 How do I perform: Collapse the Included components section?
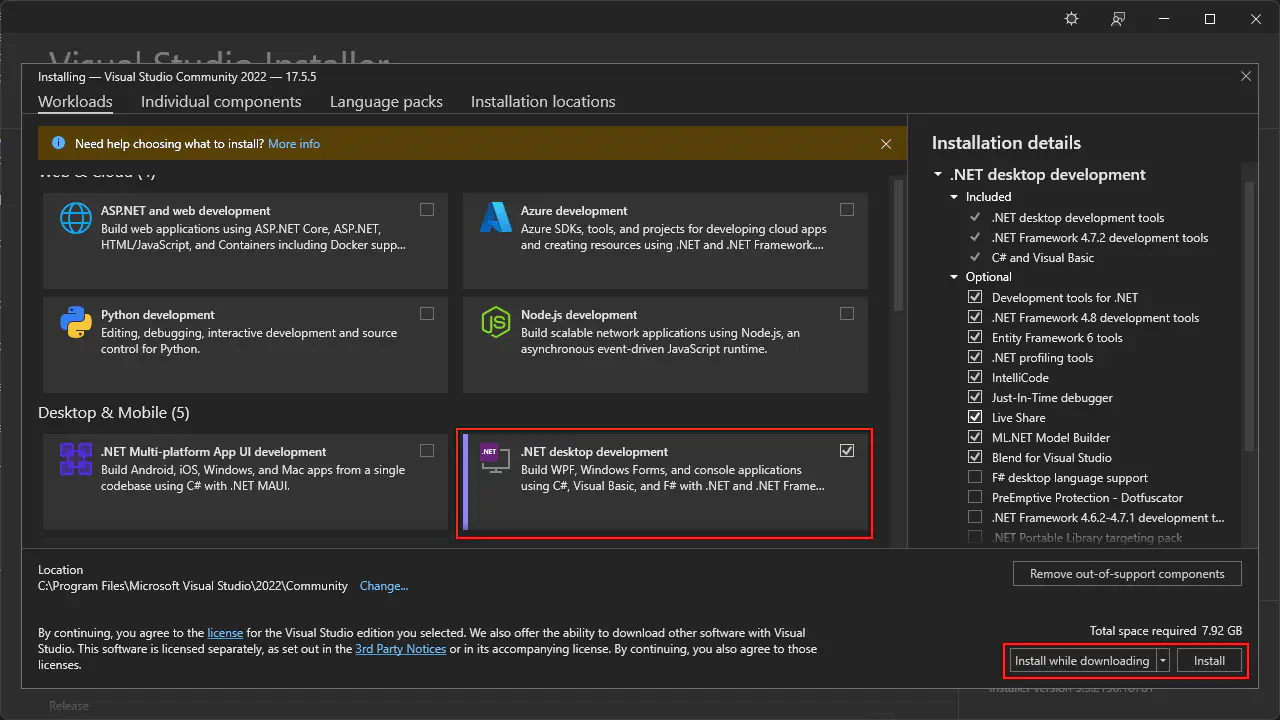(954, 197)
